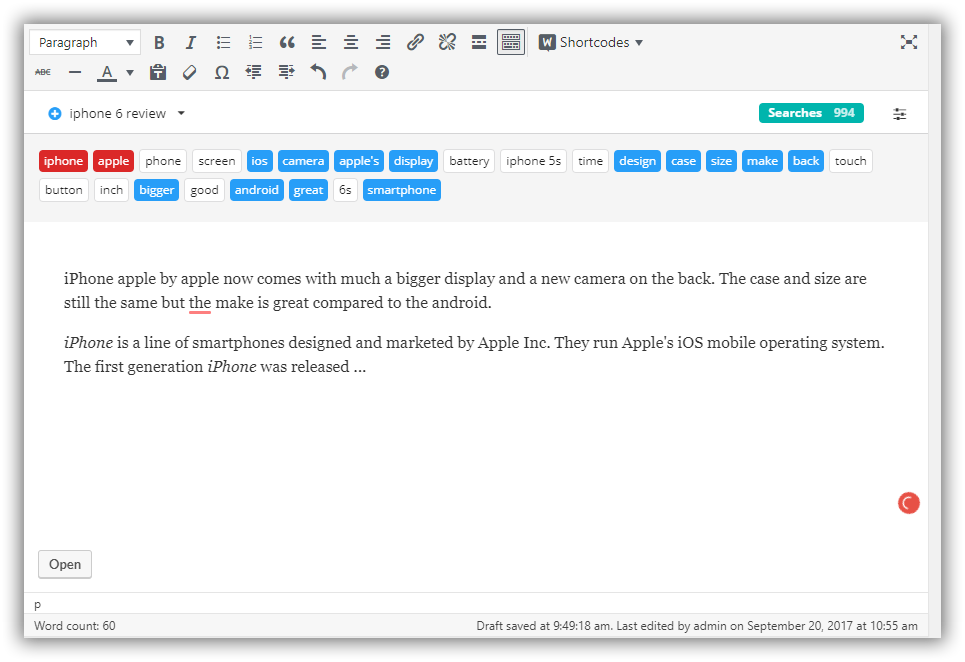Paste as plain text
This screenshot has width=965, height=662.
coord(158,73)
